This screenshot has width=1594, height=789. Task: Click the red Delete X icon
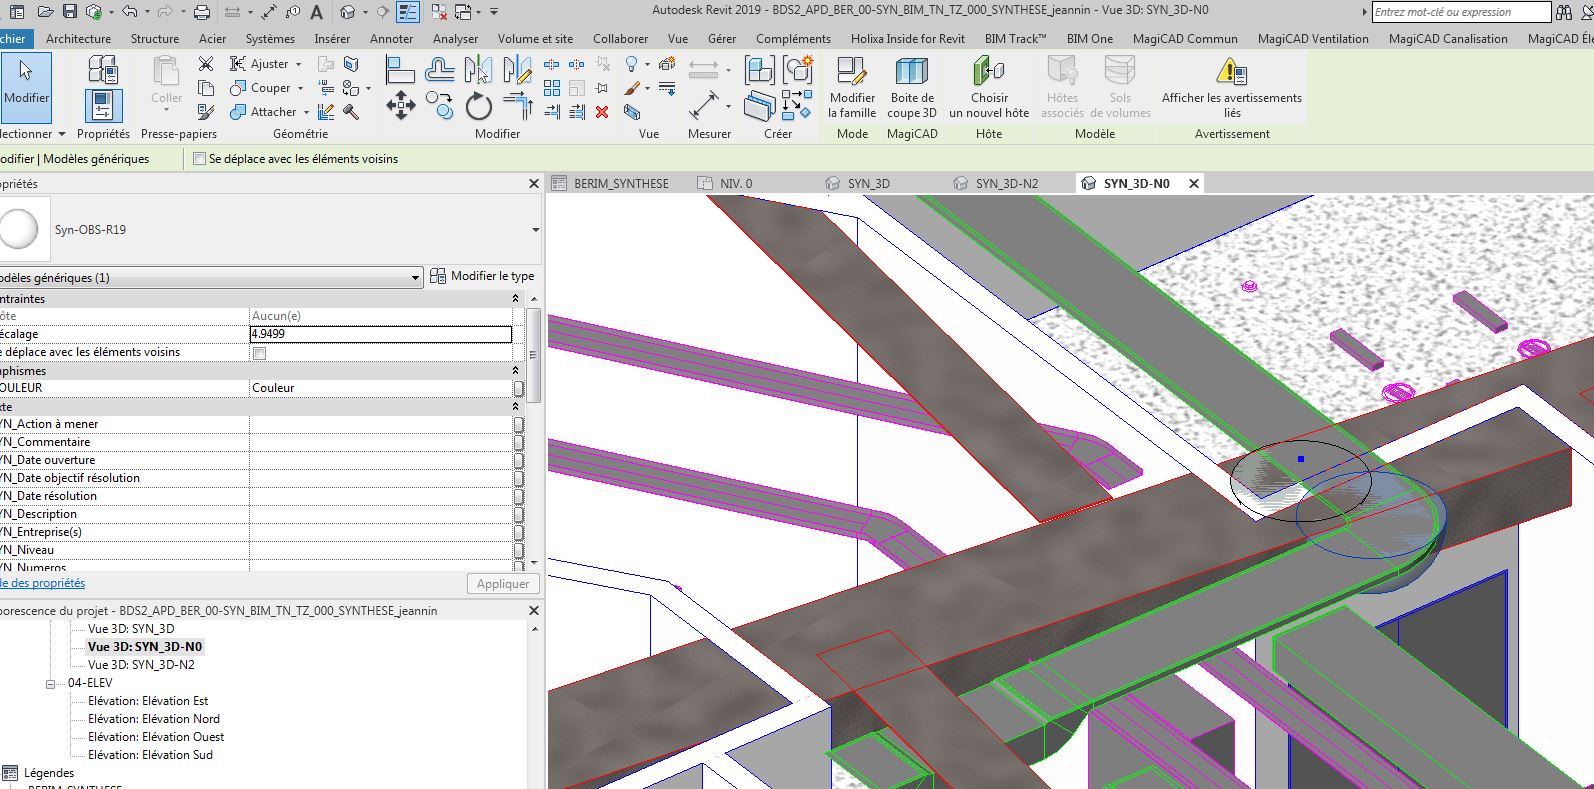pos(602,112)
